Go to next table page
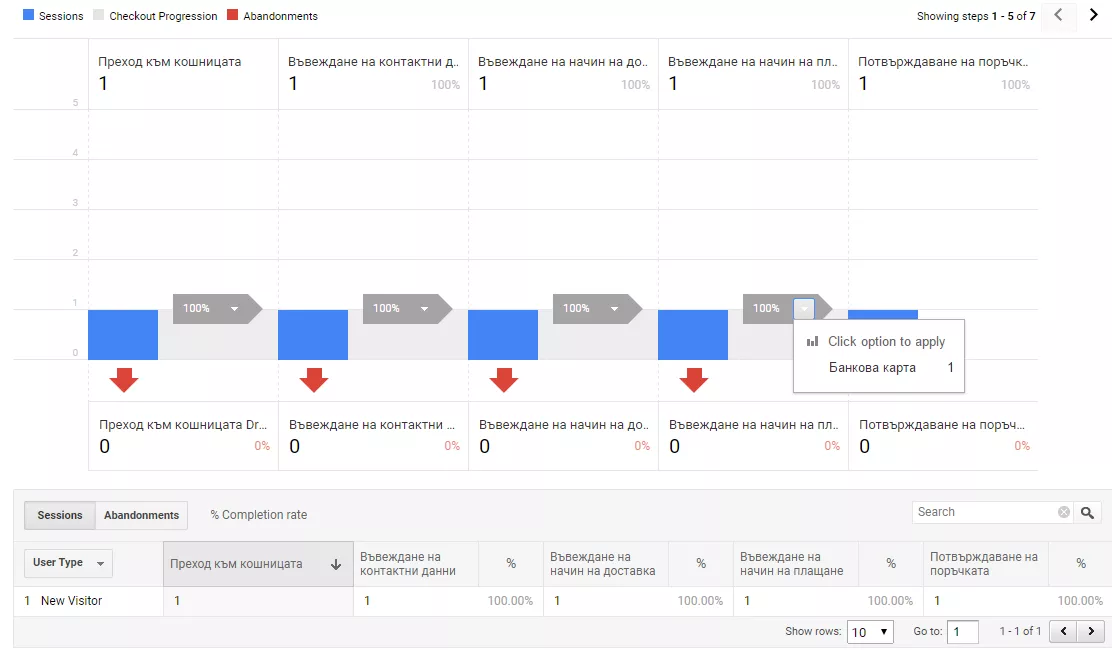 (x=1091, y=631)
